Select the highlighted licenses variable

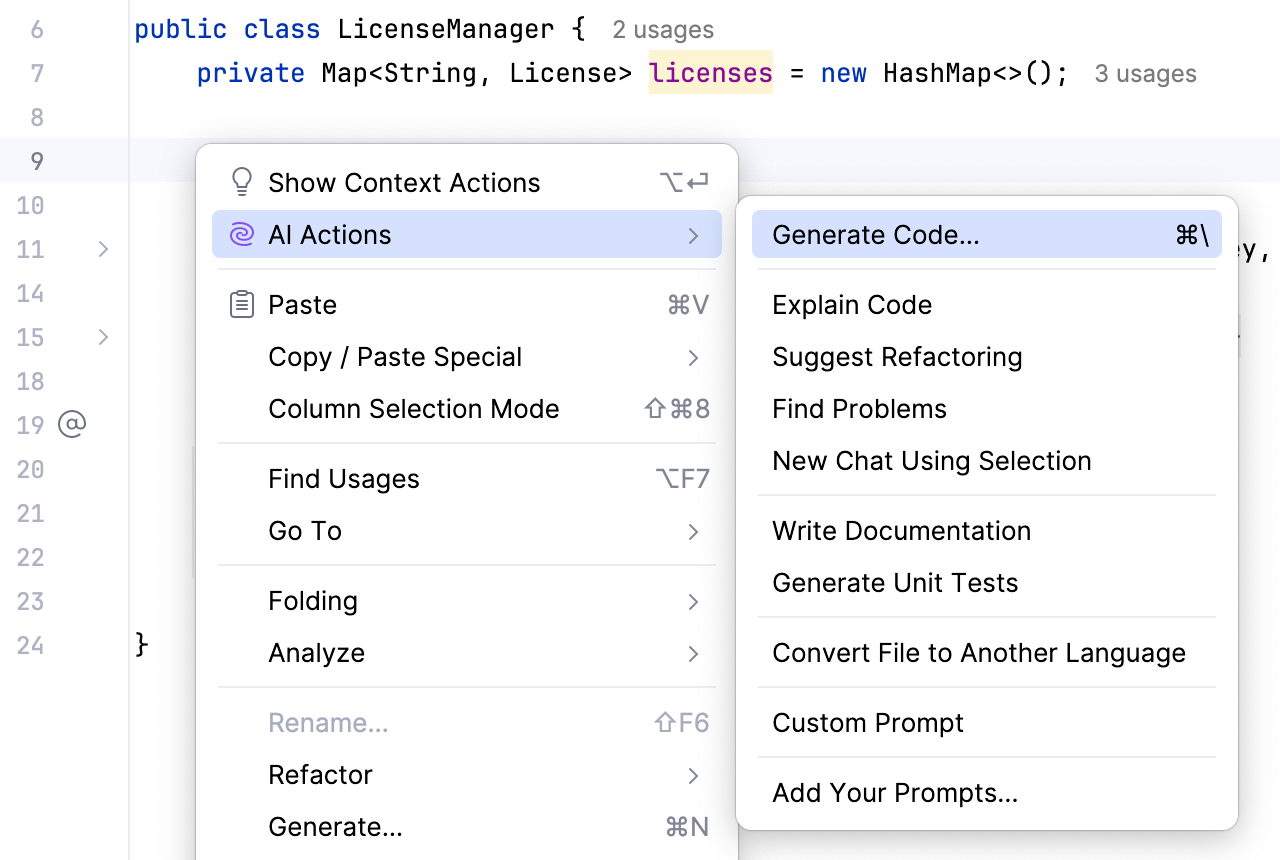tap(710, 72)
